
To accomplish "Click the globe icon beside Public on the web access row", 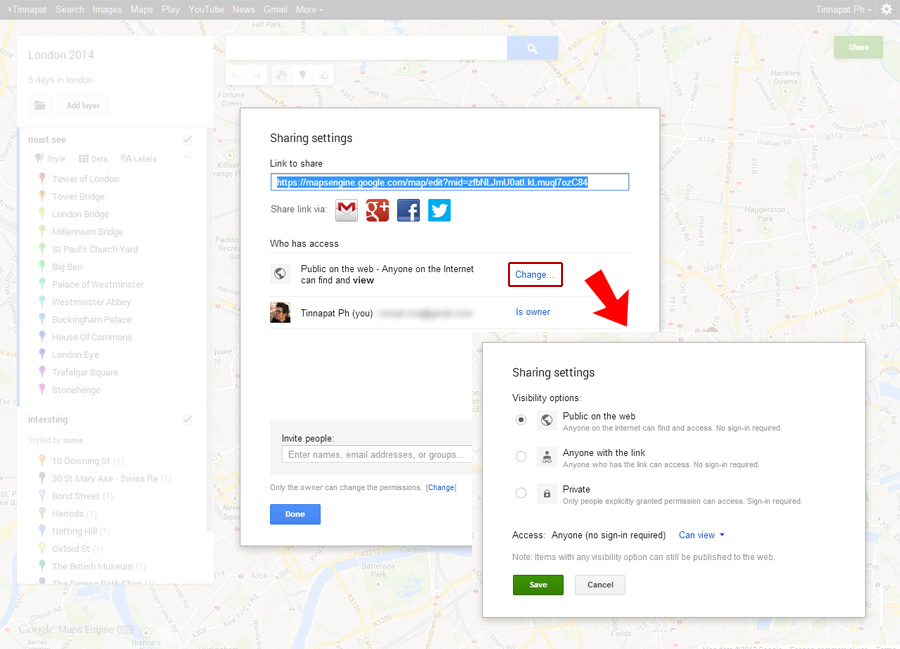I will coord(280,274).
